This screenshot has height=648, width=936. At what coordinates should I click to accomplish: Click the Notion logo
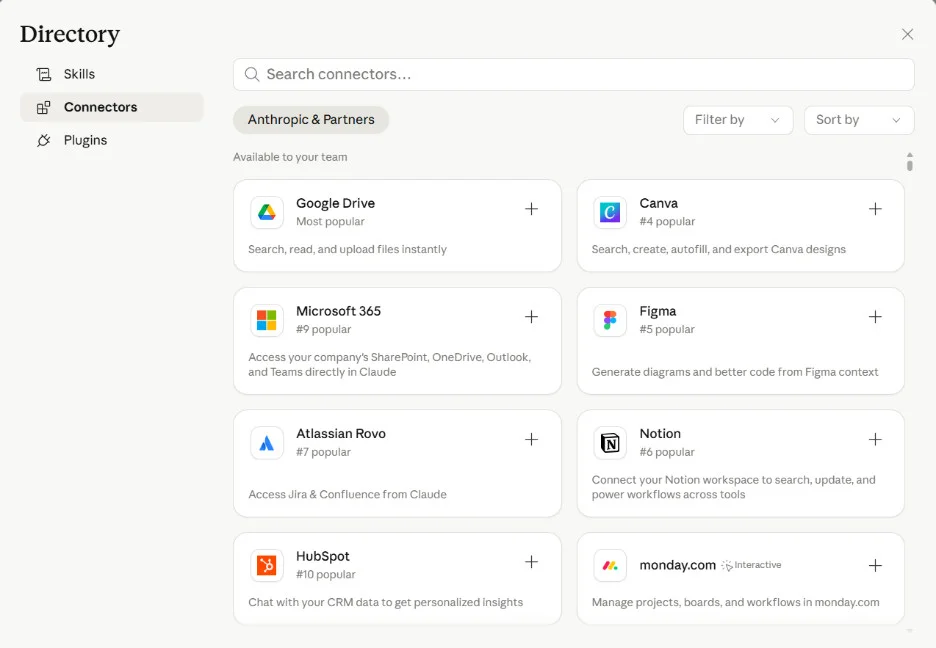click(610, 443)
